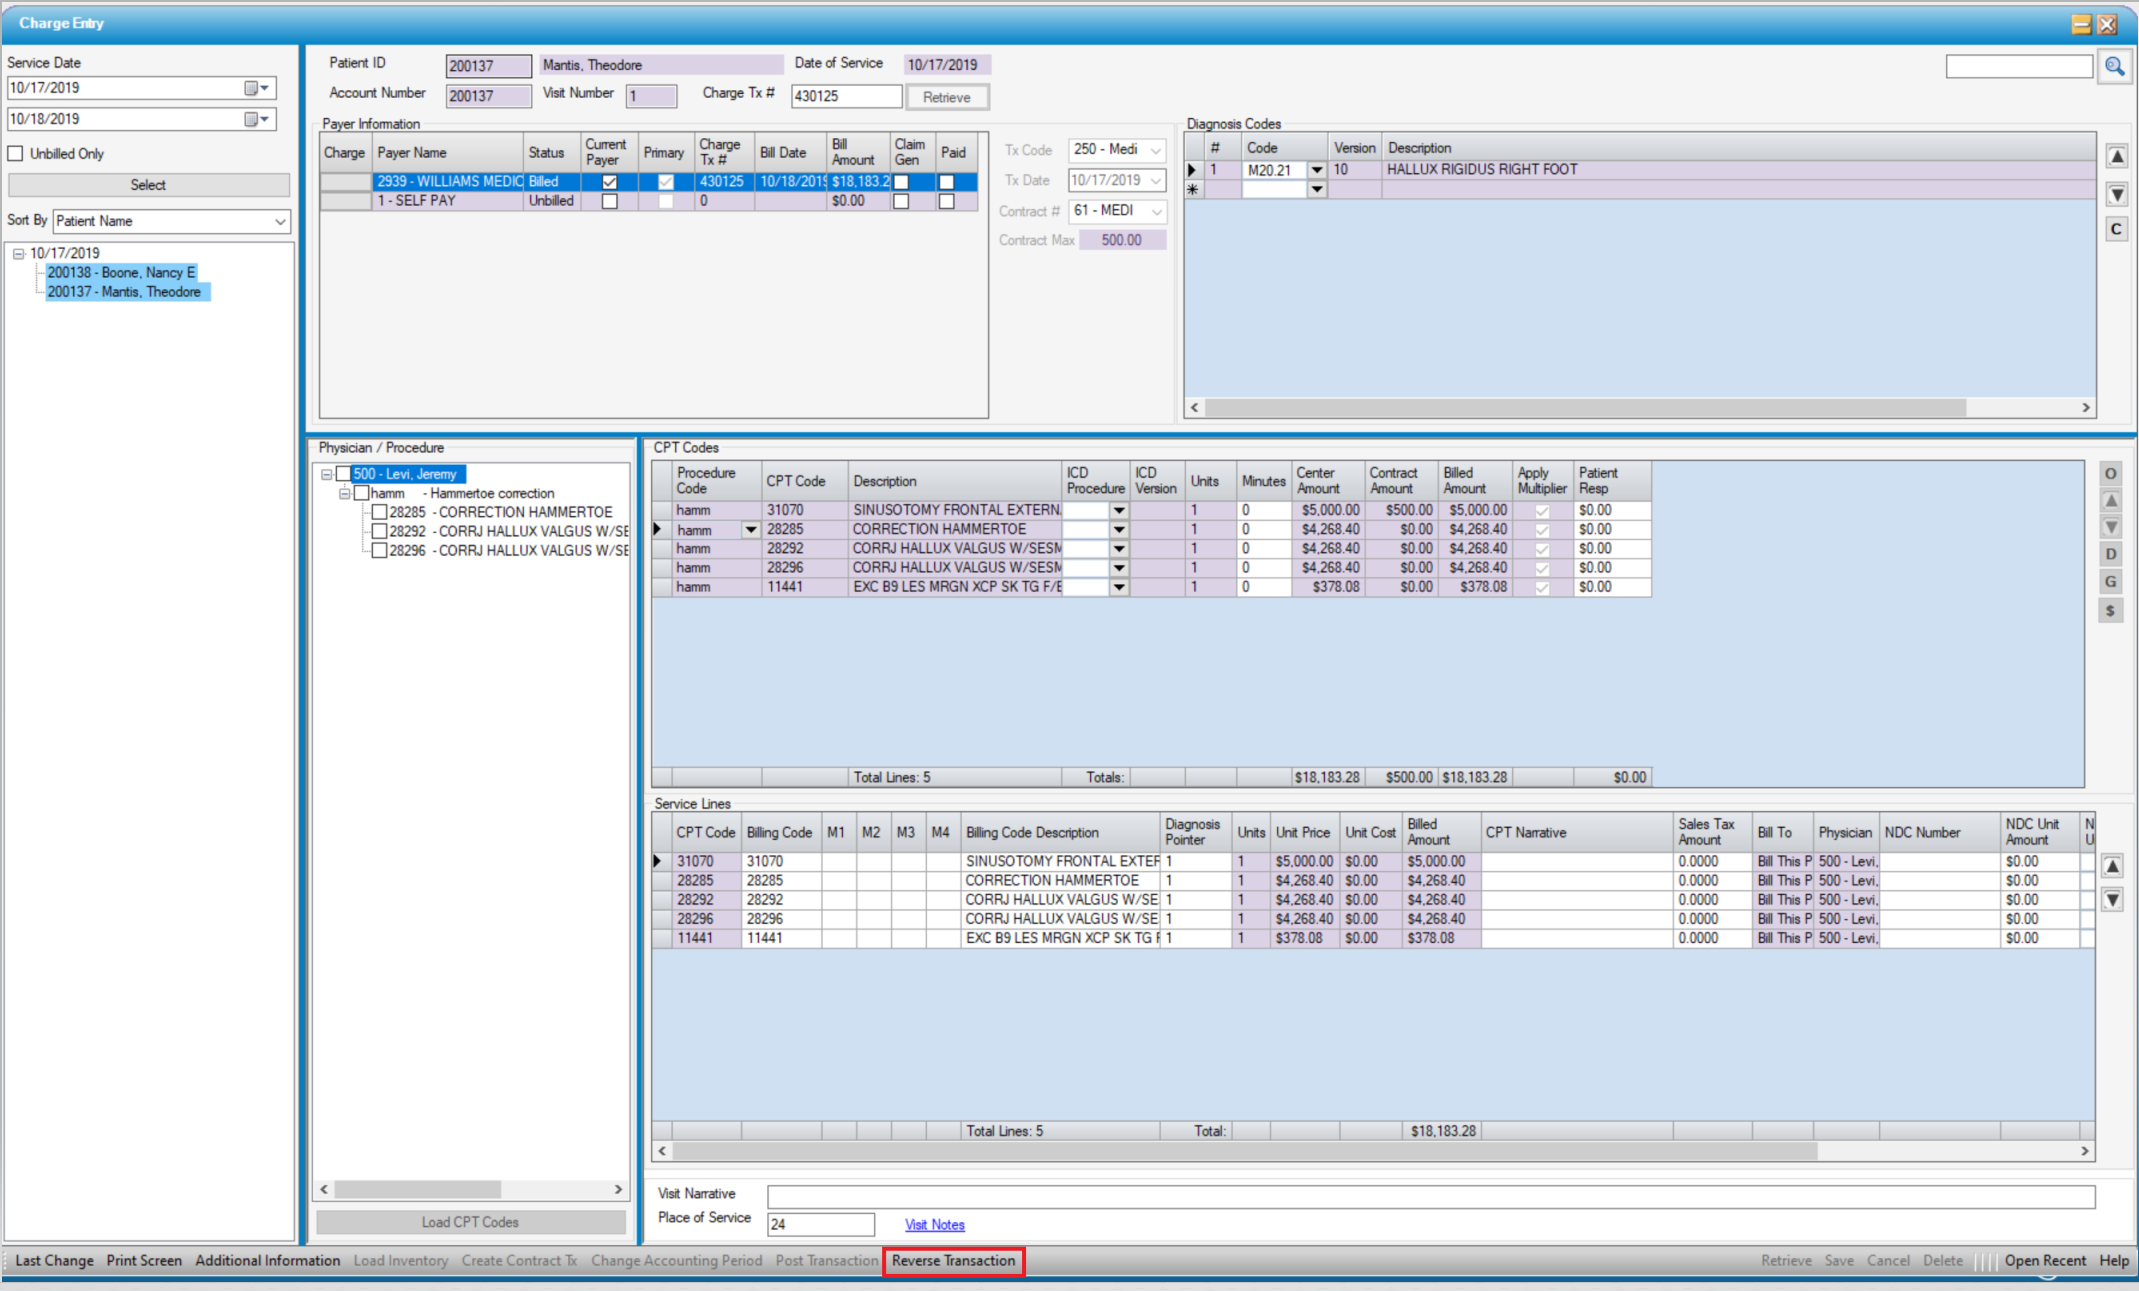2139x1291 pixels.
Task: Click the D icon beside CPT codes
Action: click(2110, 554)
